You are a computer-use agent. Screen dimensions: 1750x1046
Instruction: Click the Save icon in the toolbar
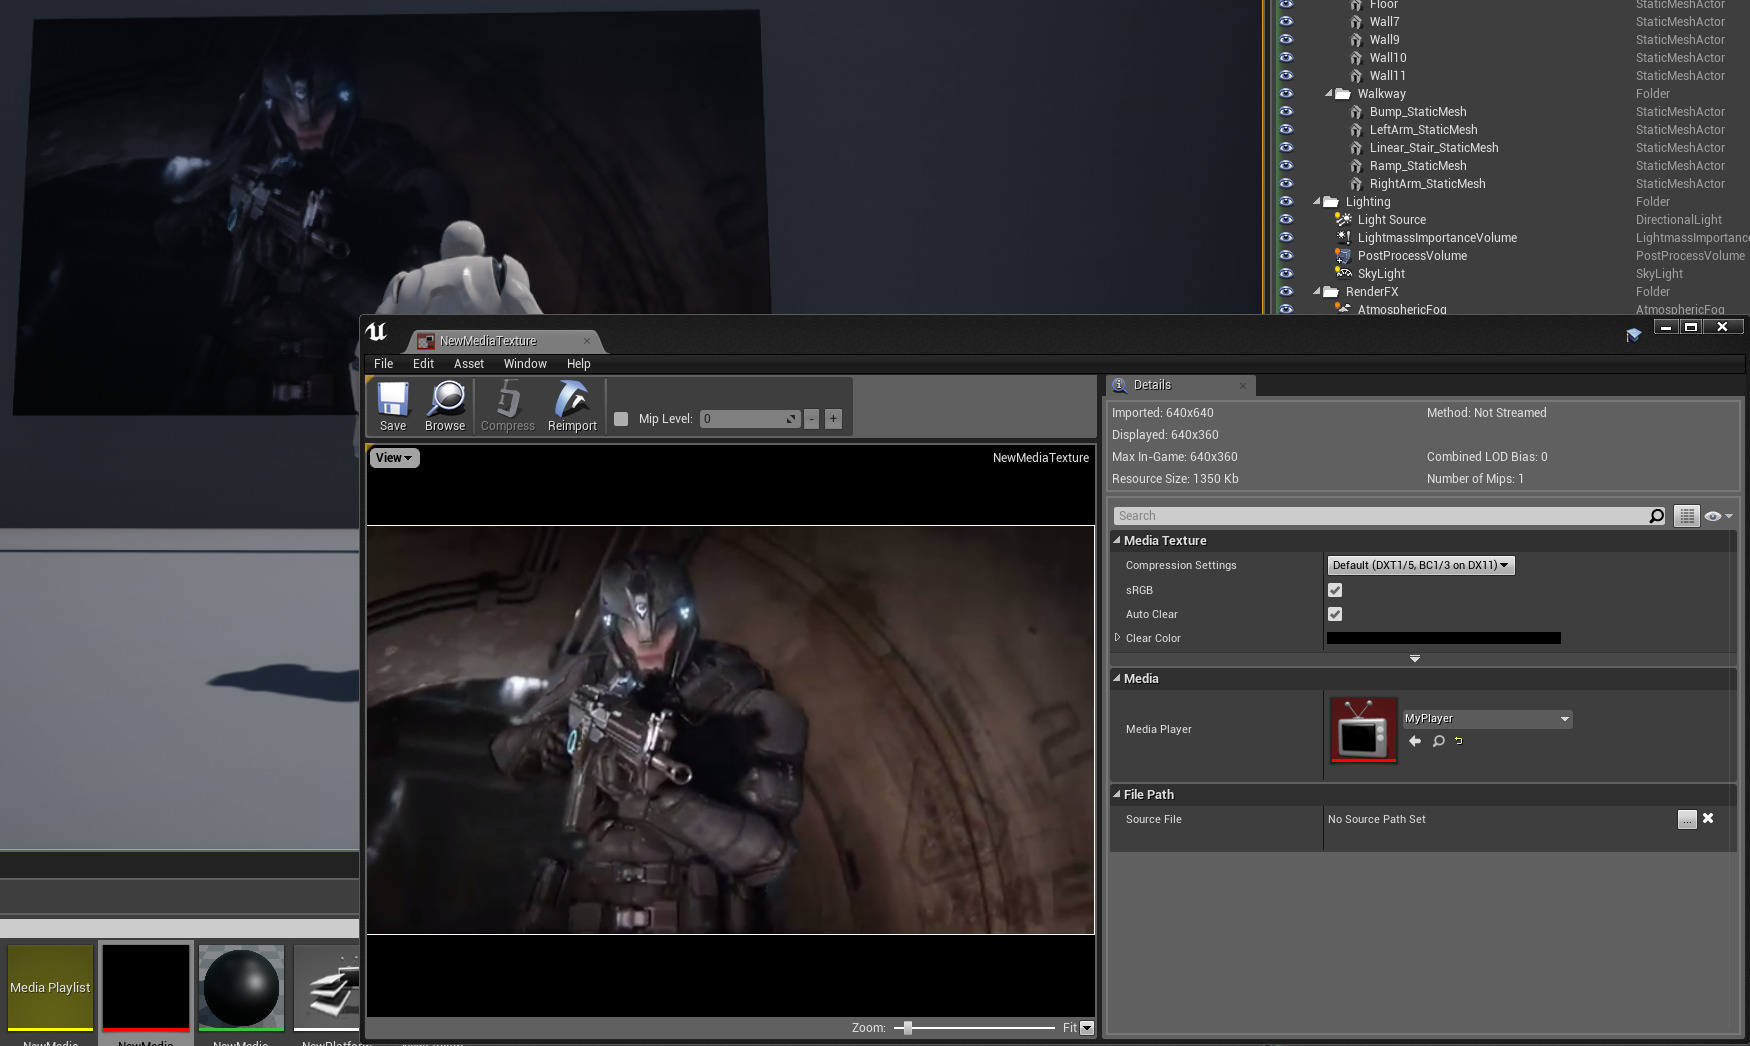(x=392, y=401)
